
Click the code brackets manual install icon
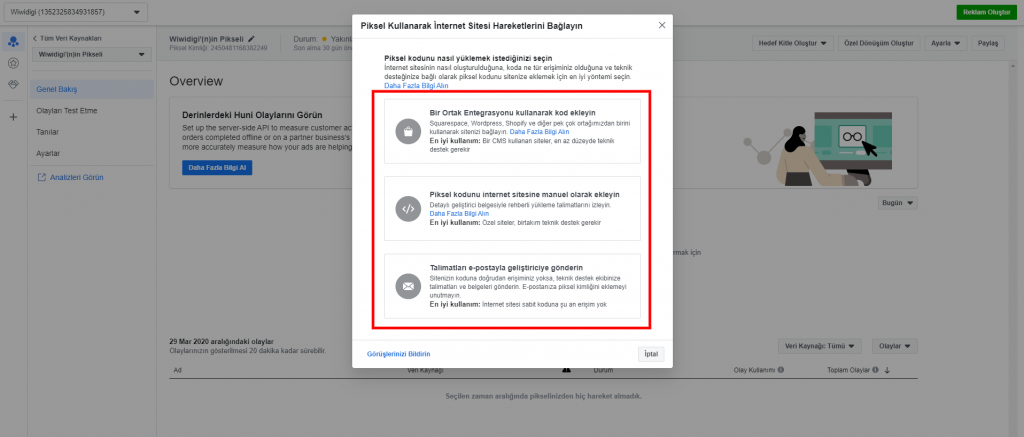408,209
